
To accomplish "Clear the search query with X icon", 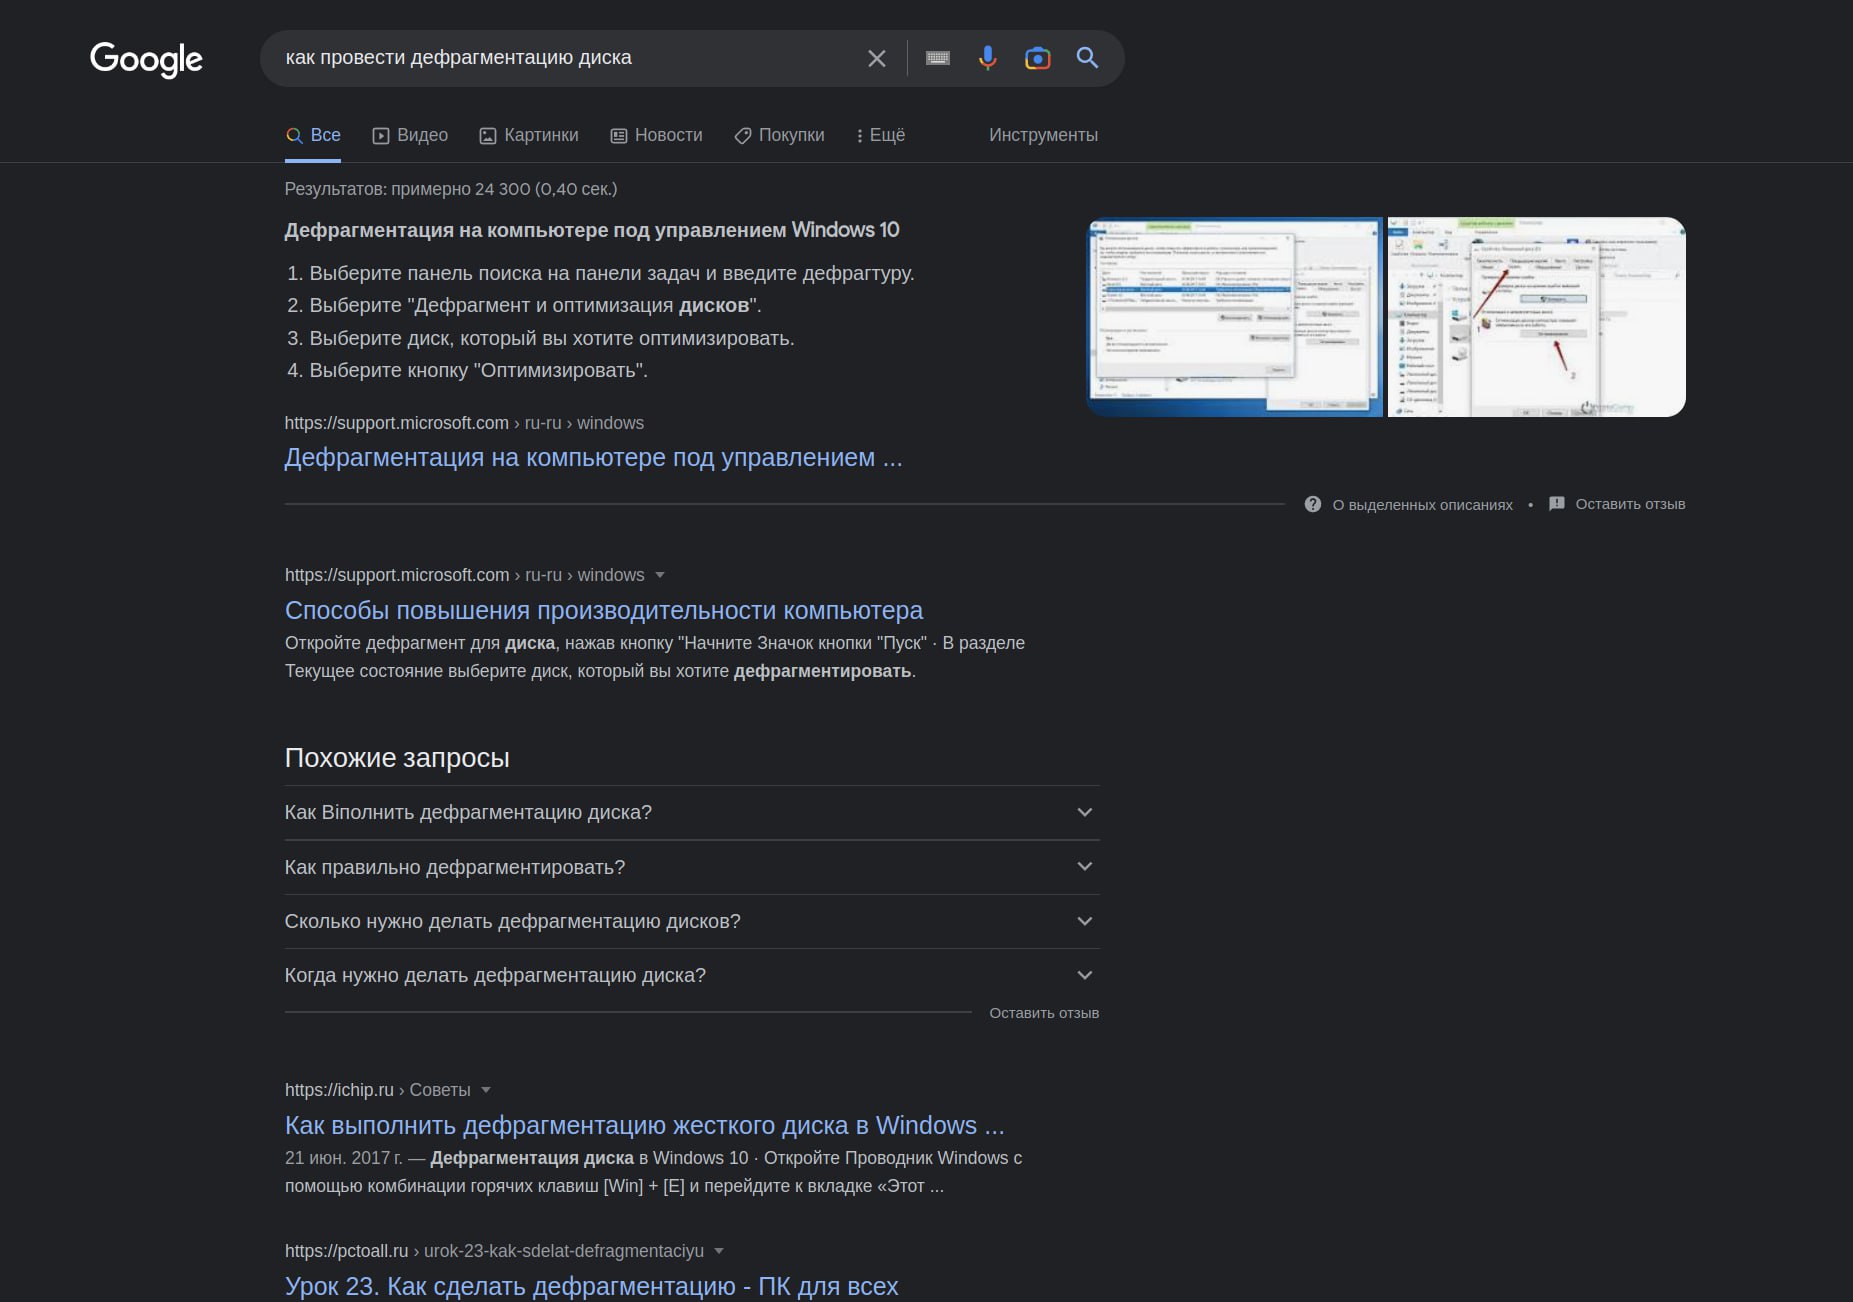I will click(877, 58).
